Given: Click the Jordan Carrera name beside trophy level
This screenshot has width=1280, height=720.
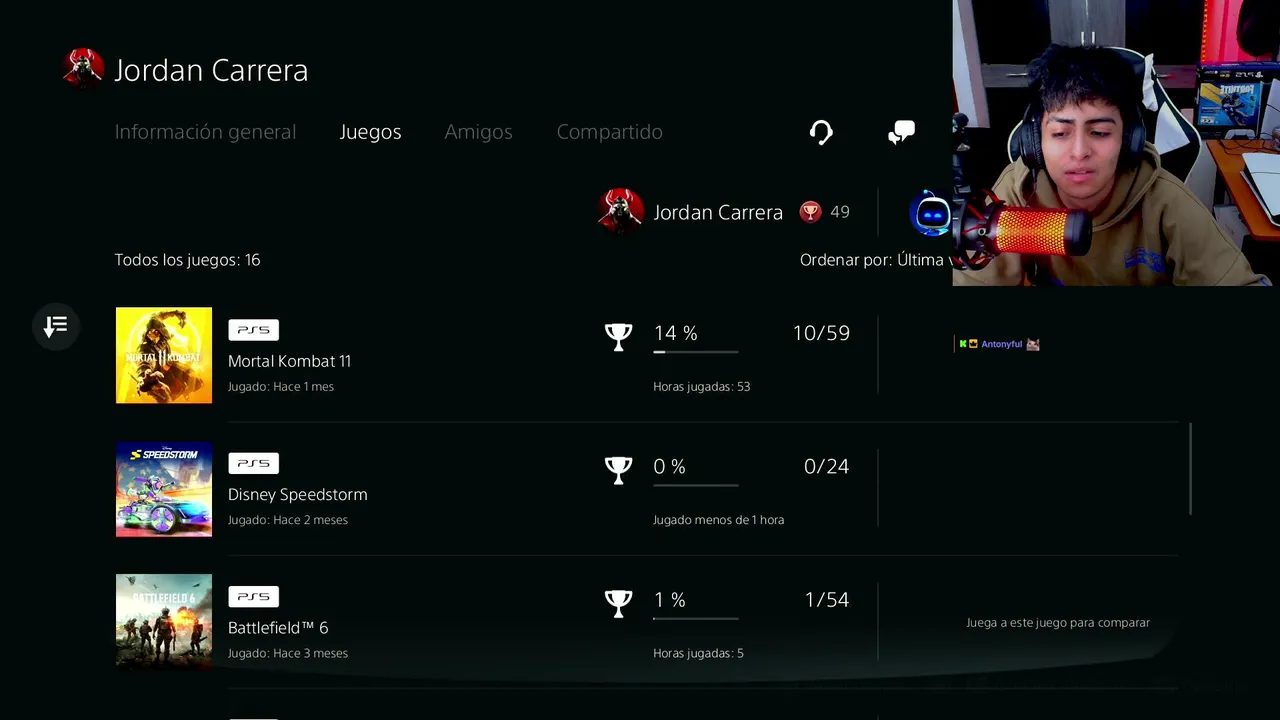Looking at the screenshot, I should tap(718, 212).
